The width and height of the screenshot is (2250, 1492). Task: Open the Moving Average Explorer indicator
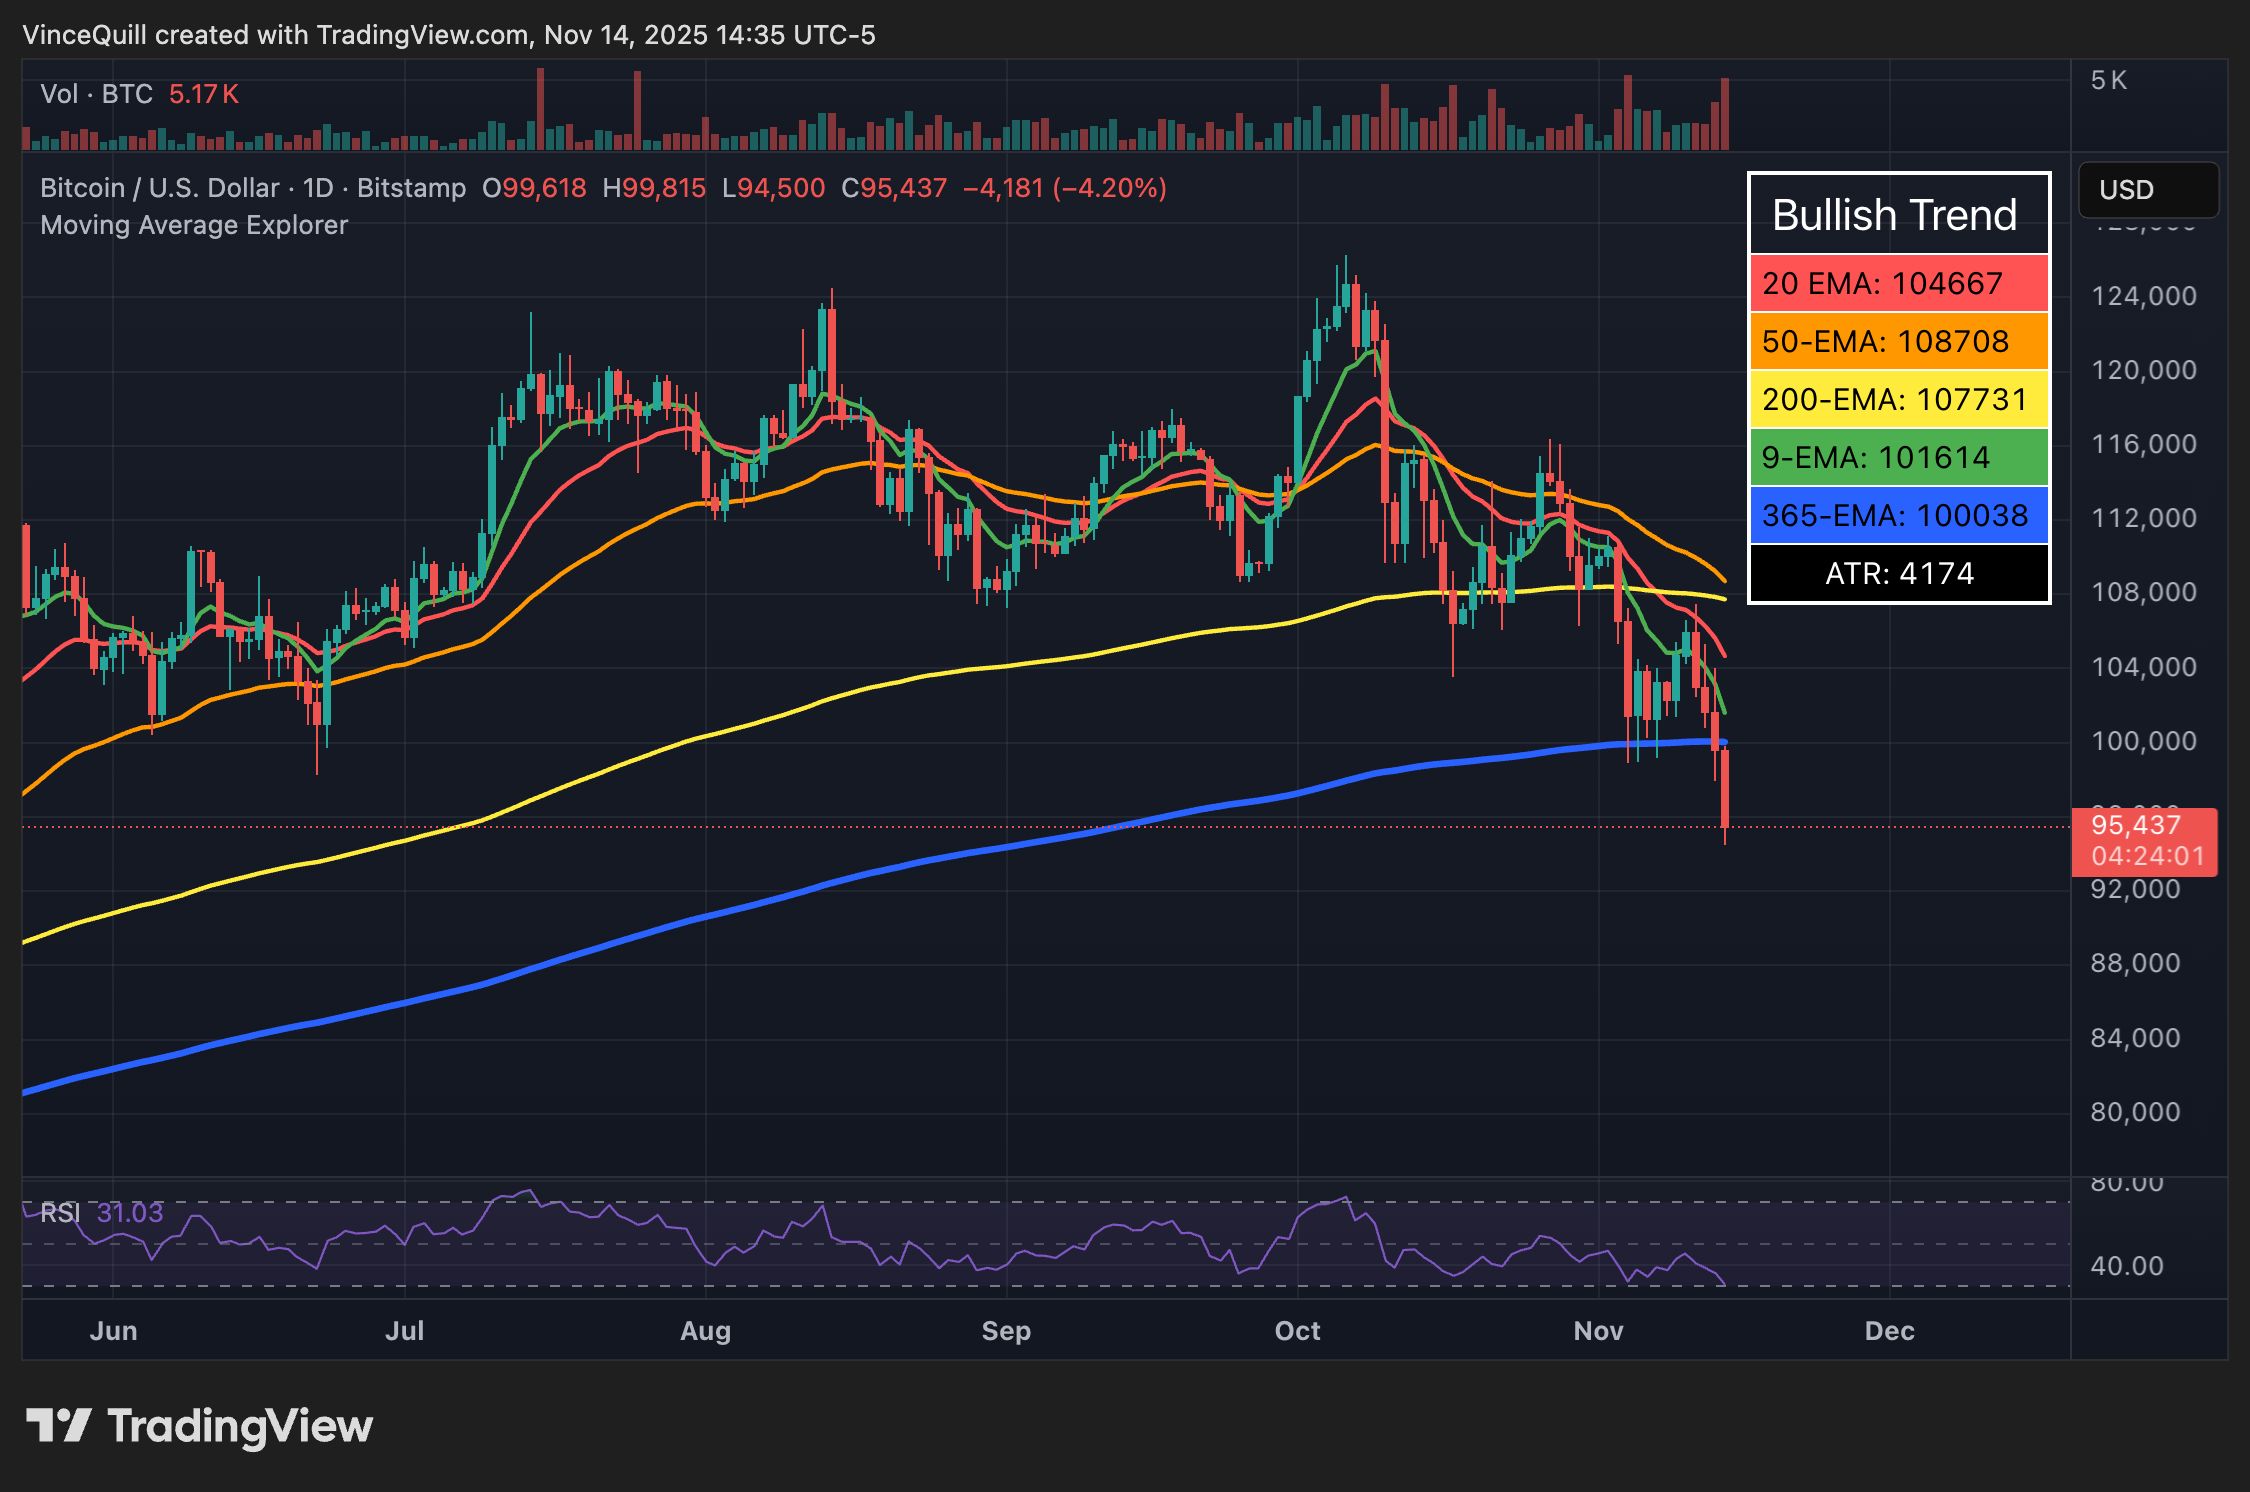click(193, 225)
